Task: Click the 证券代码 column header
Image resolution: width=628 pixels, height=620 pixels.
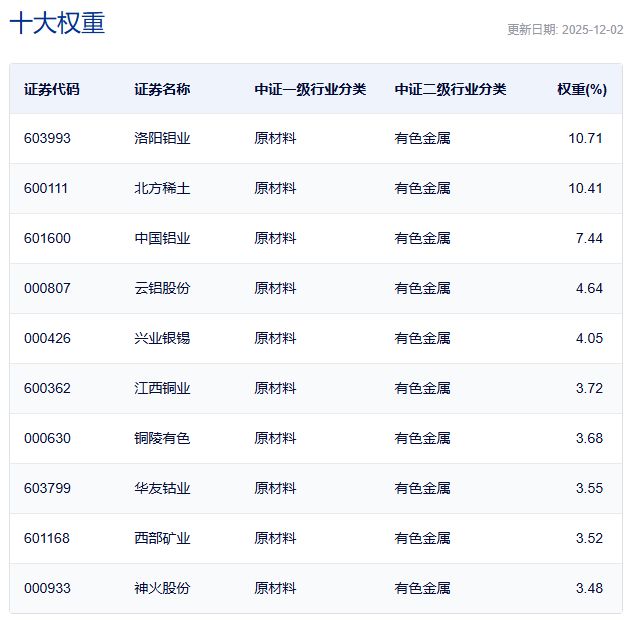Action: 52,89
